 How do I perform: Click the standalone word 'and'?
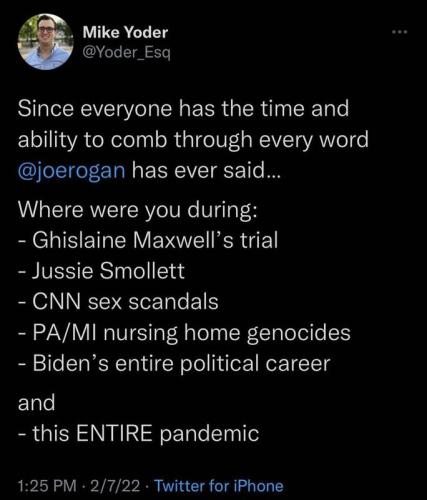click(36, 402)
